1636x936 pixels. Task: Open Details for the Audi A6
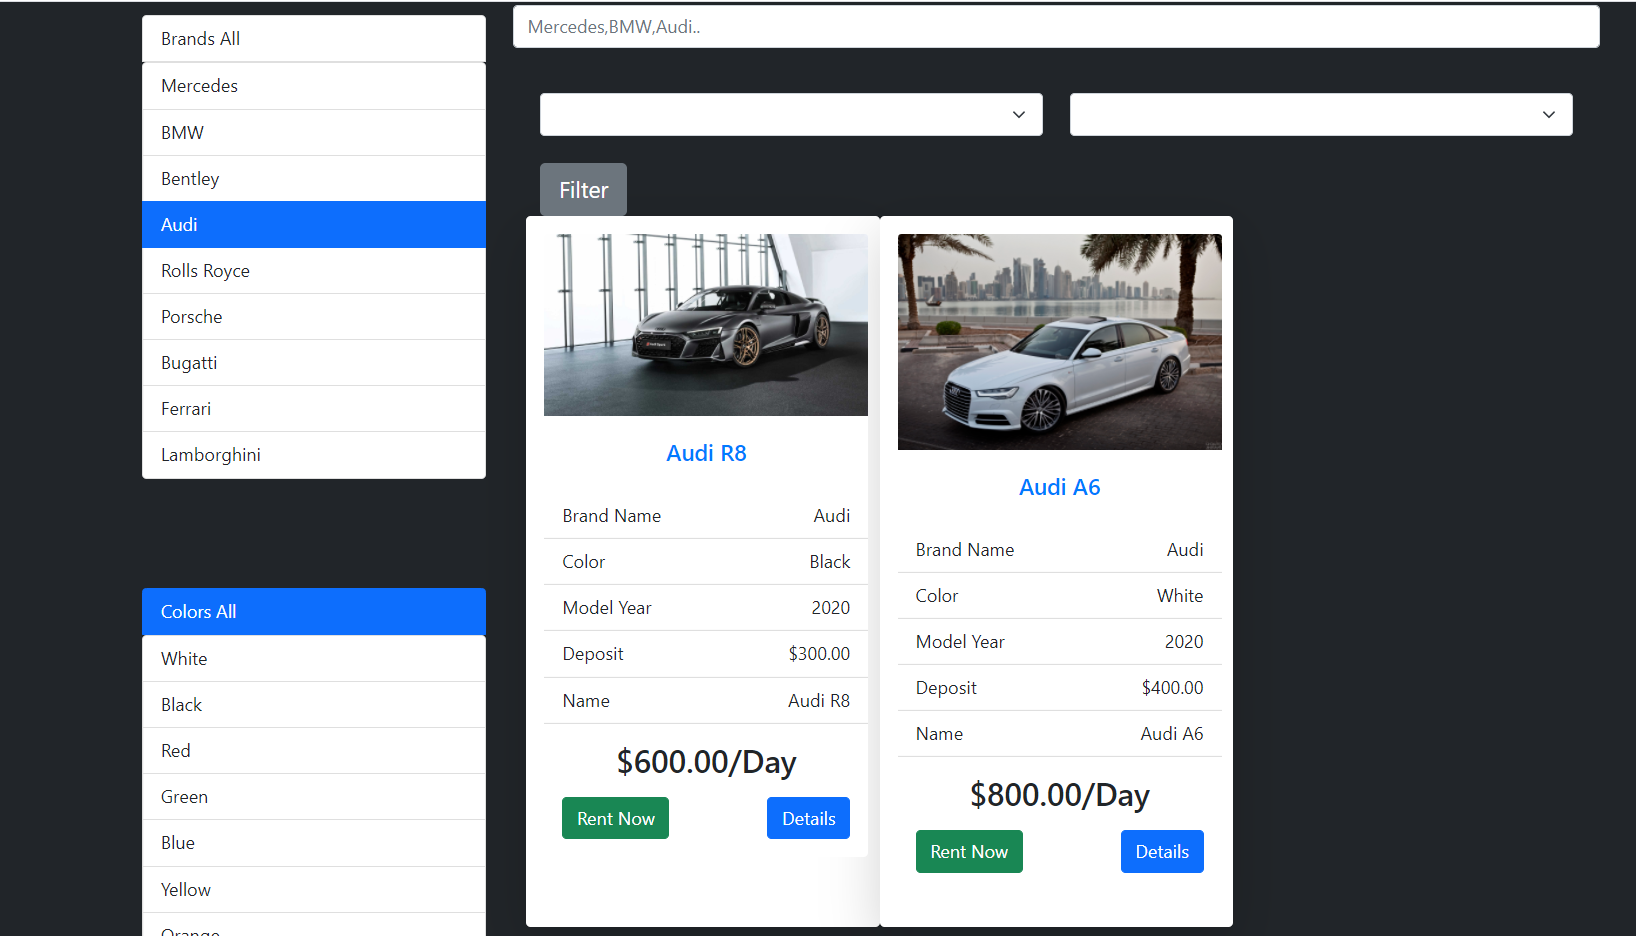point(1161,851)
